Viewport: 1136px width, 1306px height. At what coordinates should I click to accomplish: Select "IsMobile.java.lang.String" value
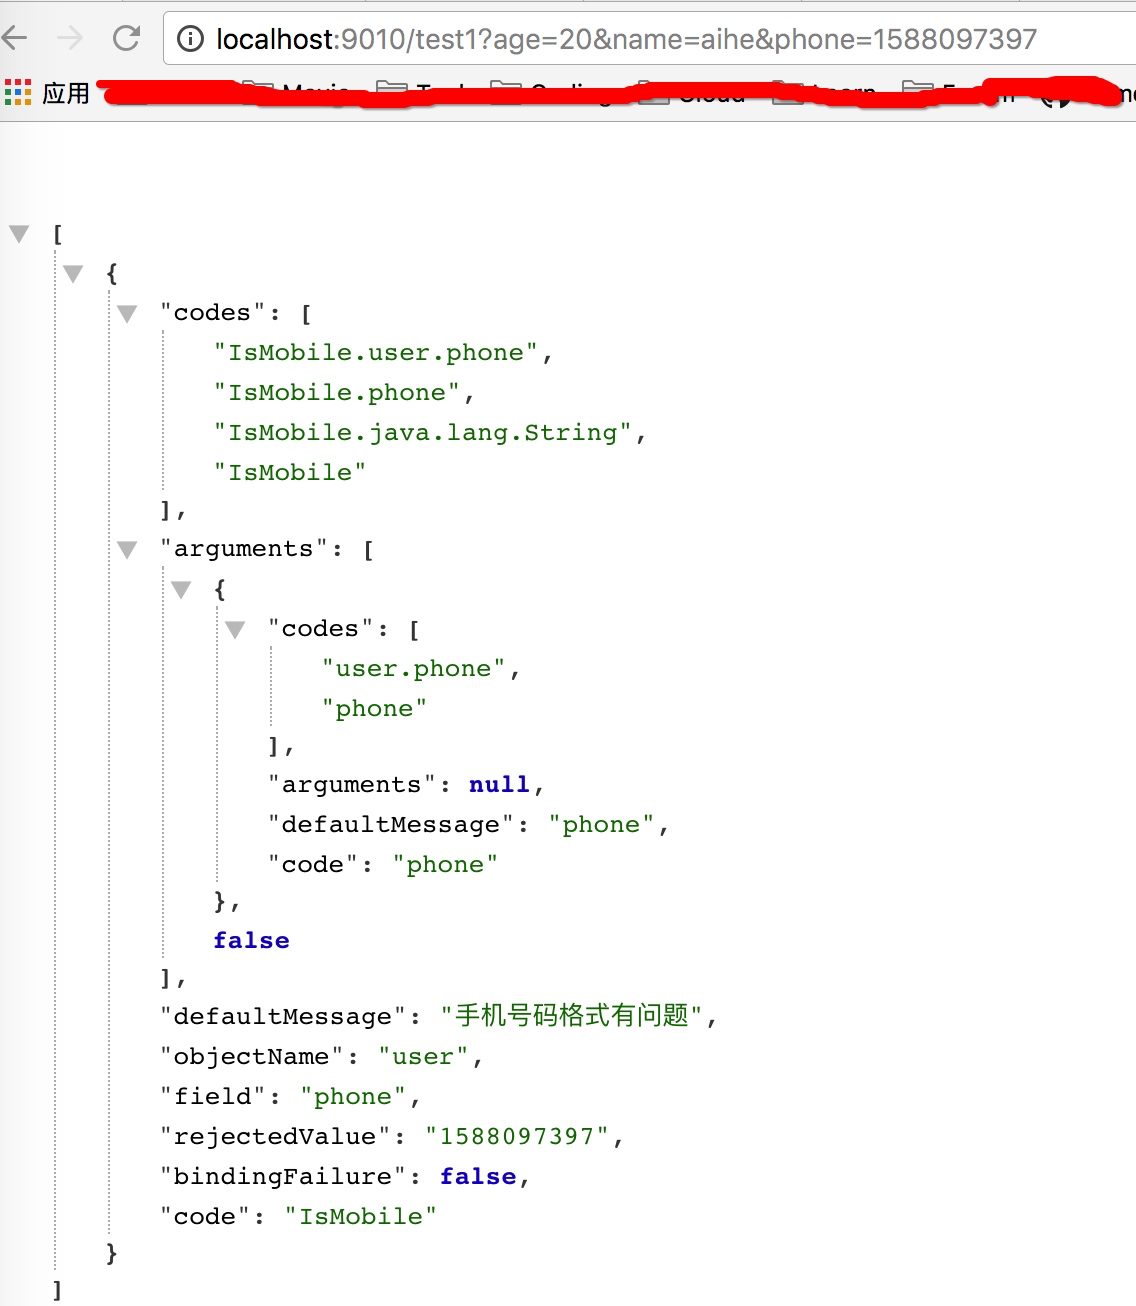point(423,433)
